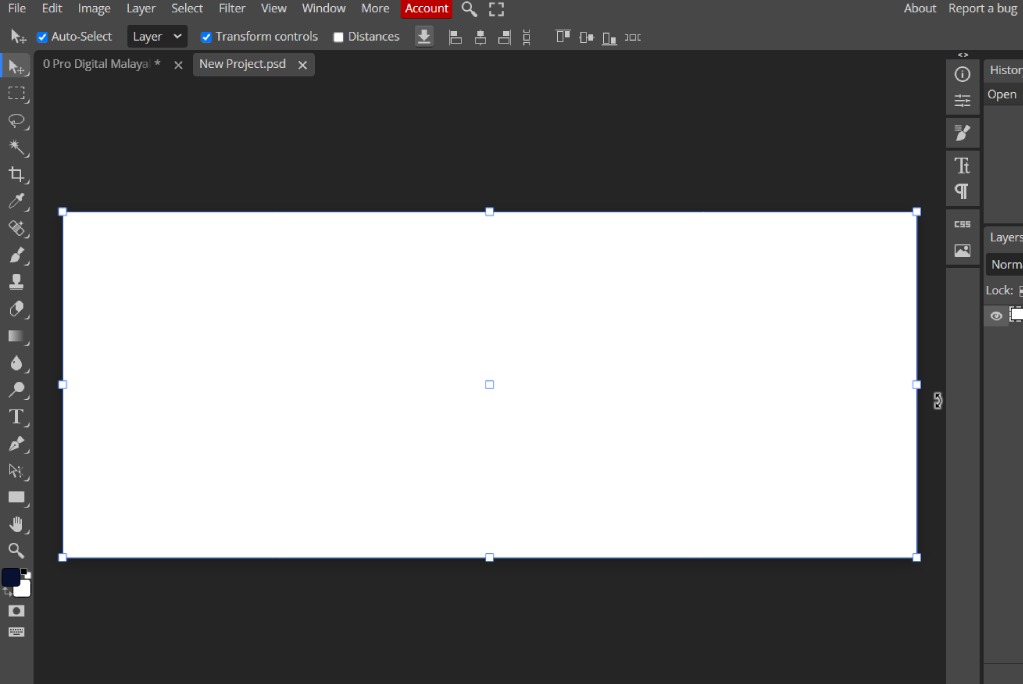
Task: Select the Move tool in left toolbar
Action: tap(16, 67)
